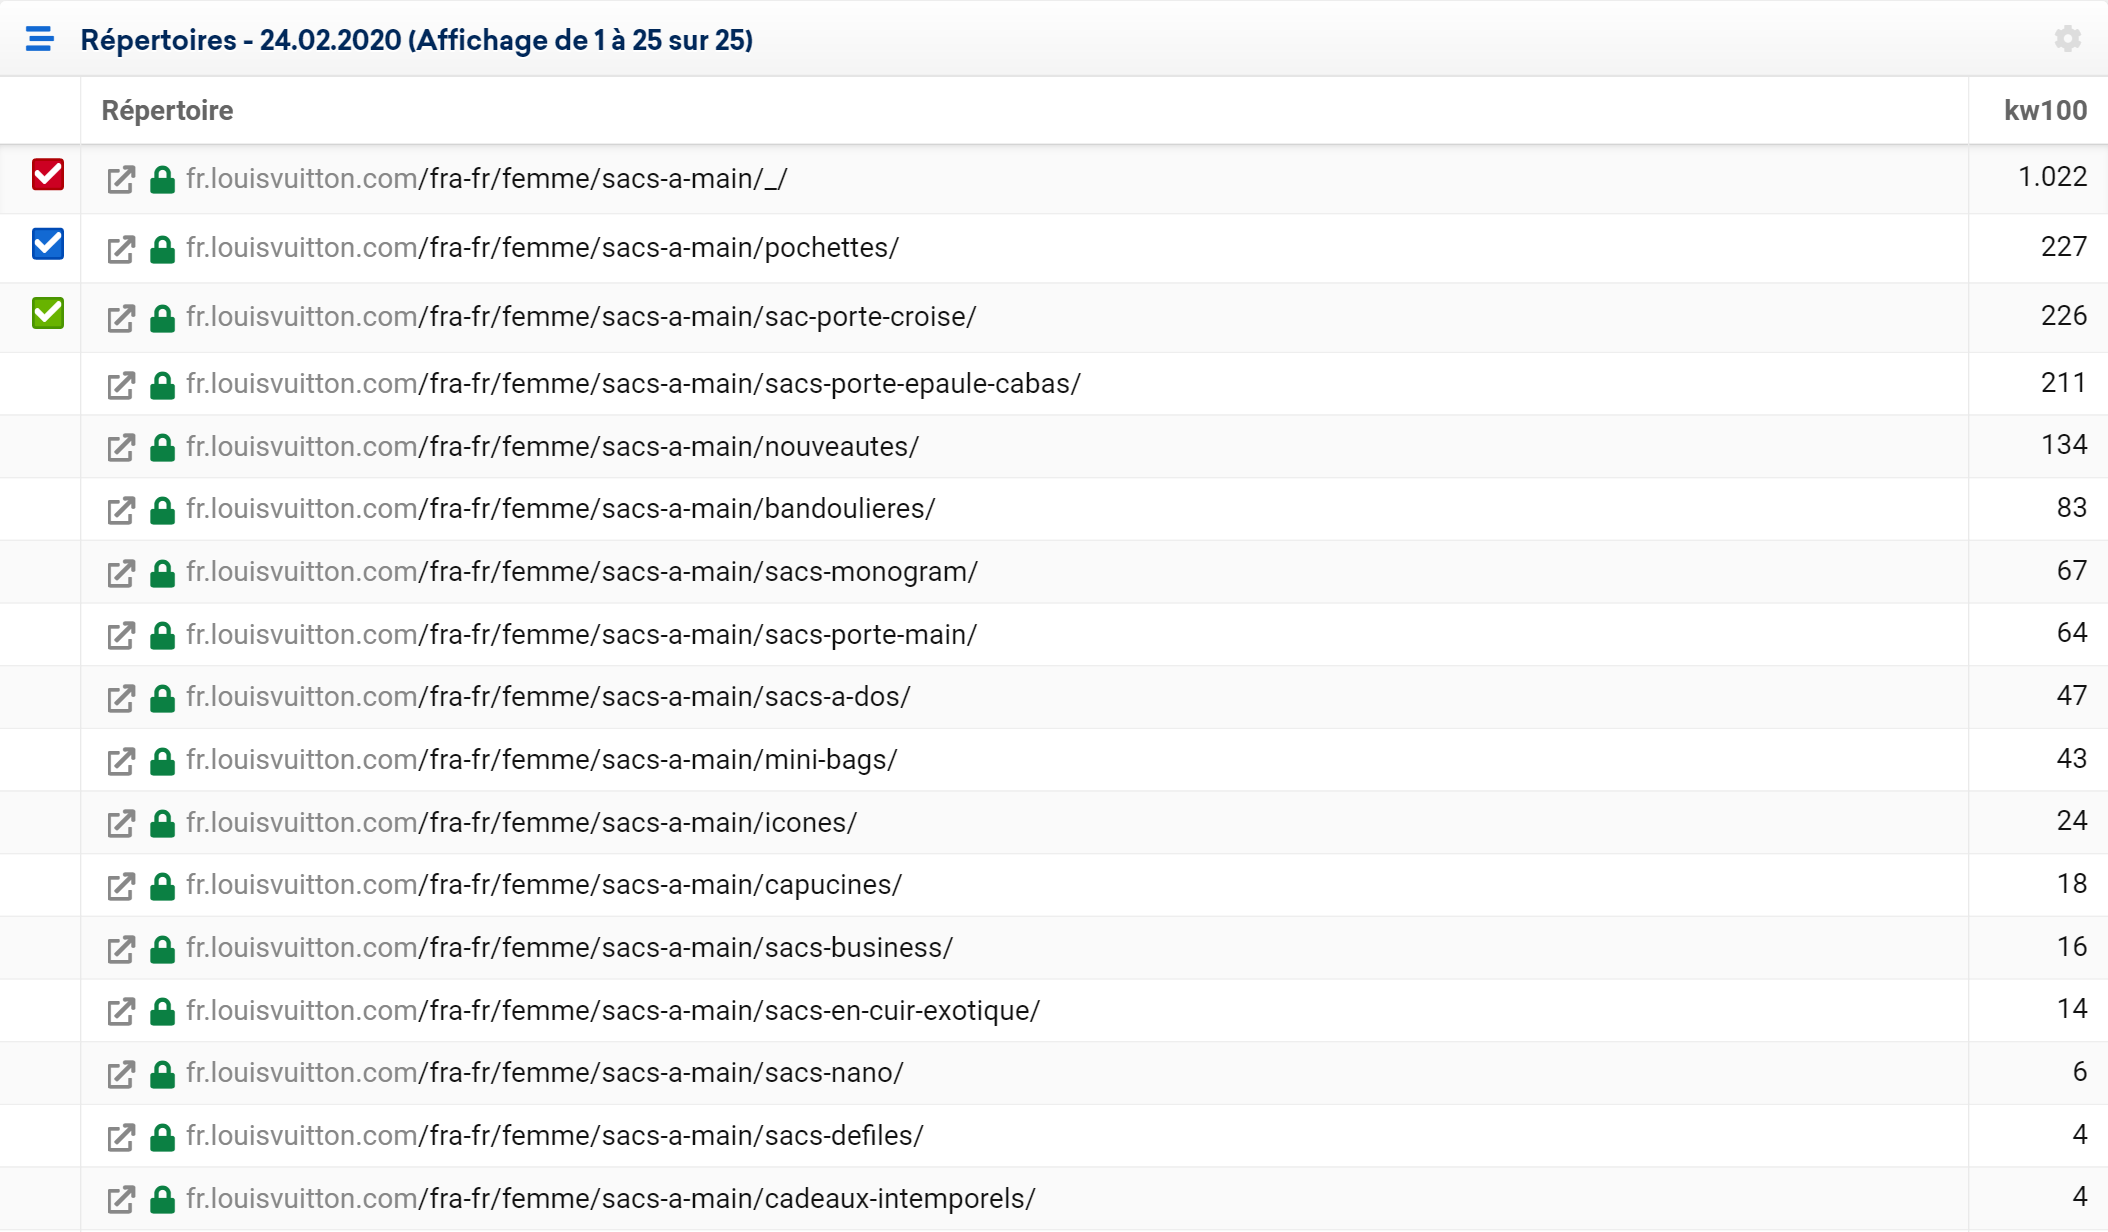This screenshot has width=2108, height=1232.
Task: Open the capucines/ directory link
Action: 544,885
